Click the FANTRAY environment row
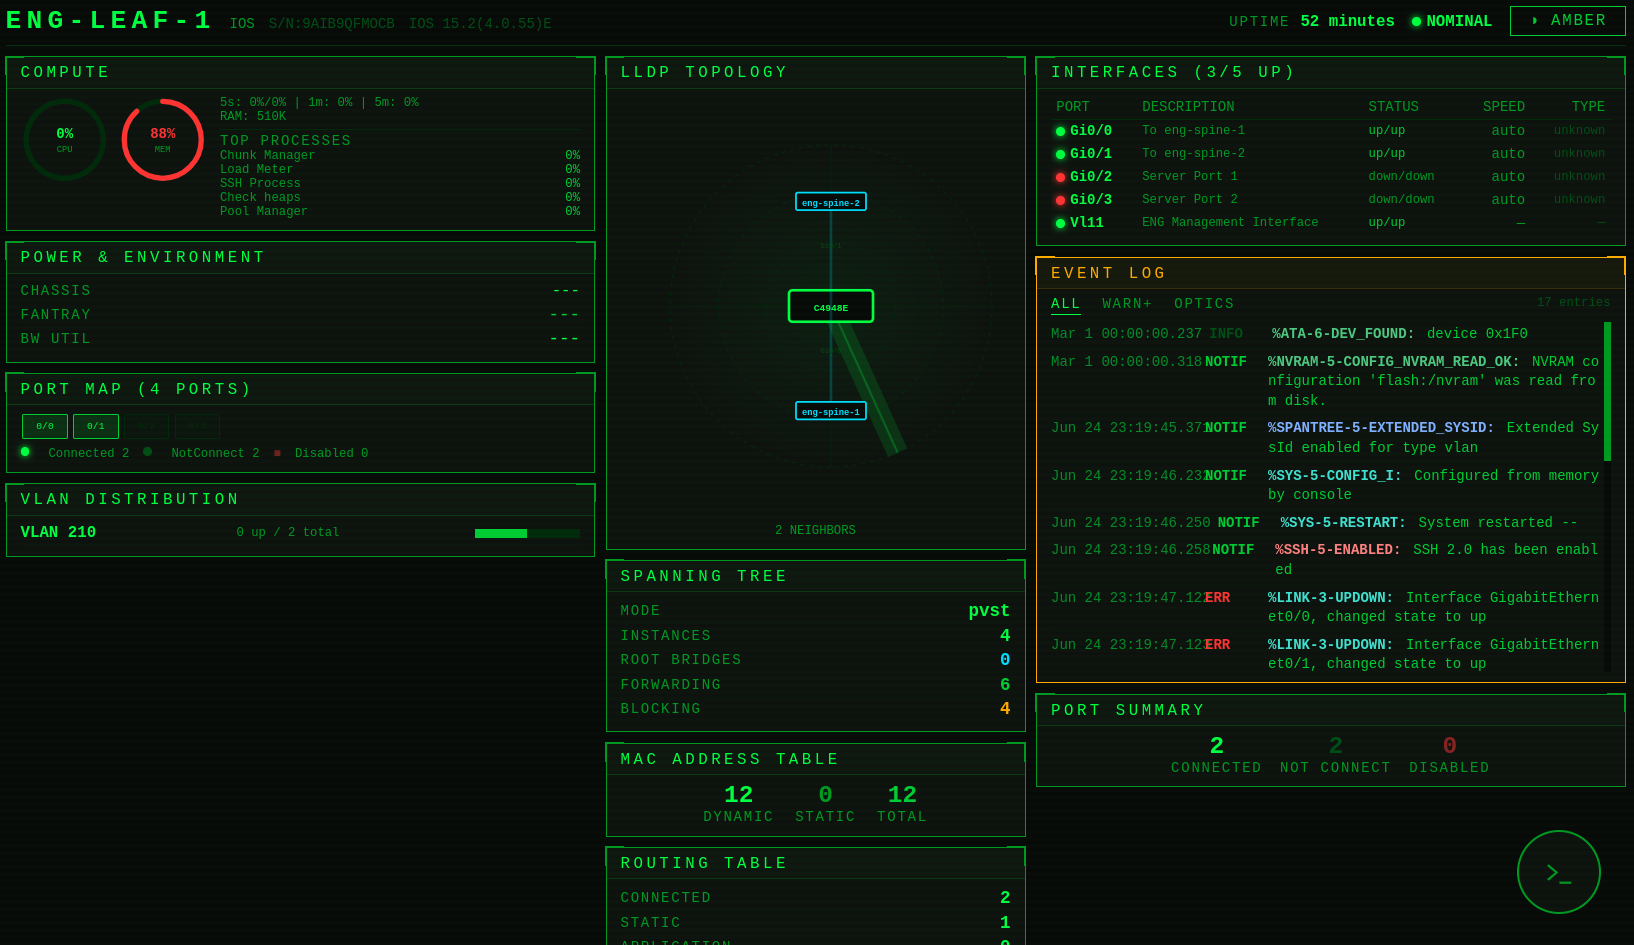 pos(300,315)
